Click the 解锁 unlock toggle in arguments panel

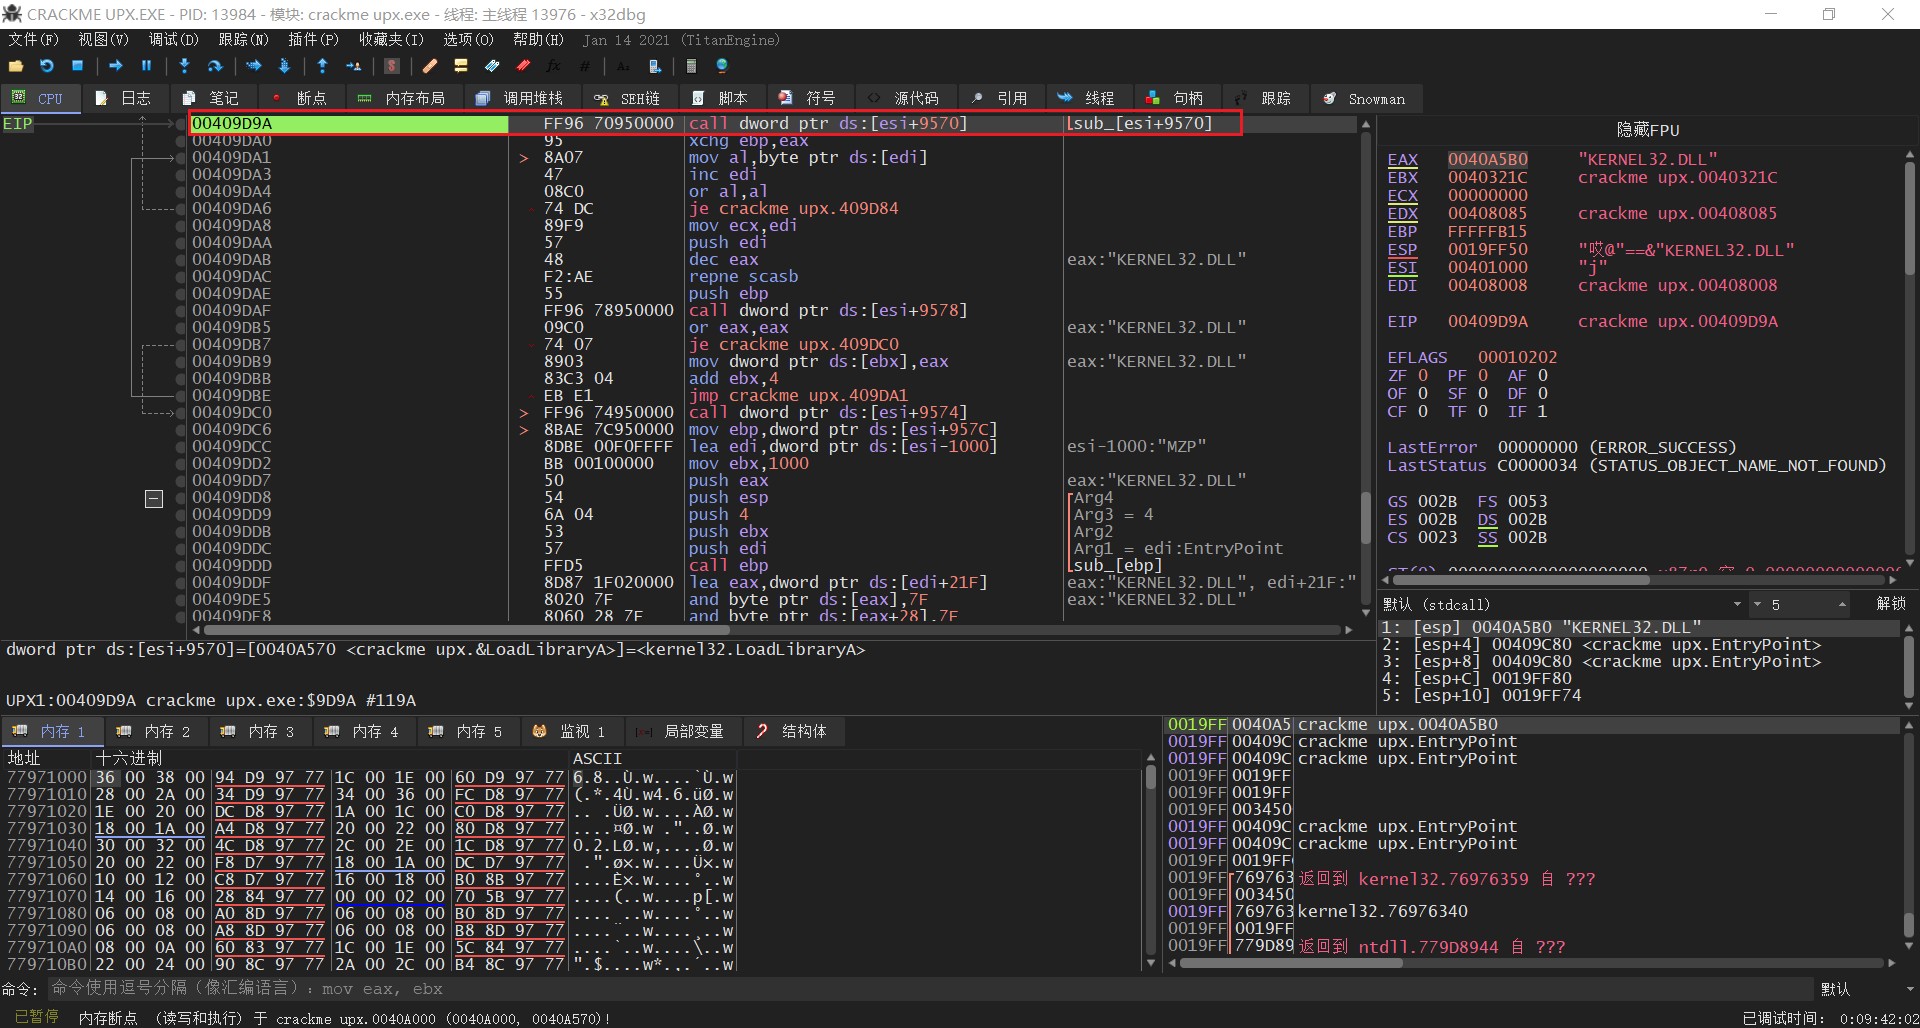click(1890, 604)
